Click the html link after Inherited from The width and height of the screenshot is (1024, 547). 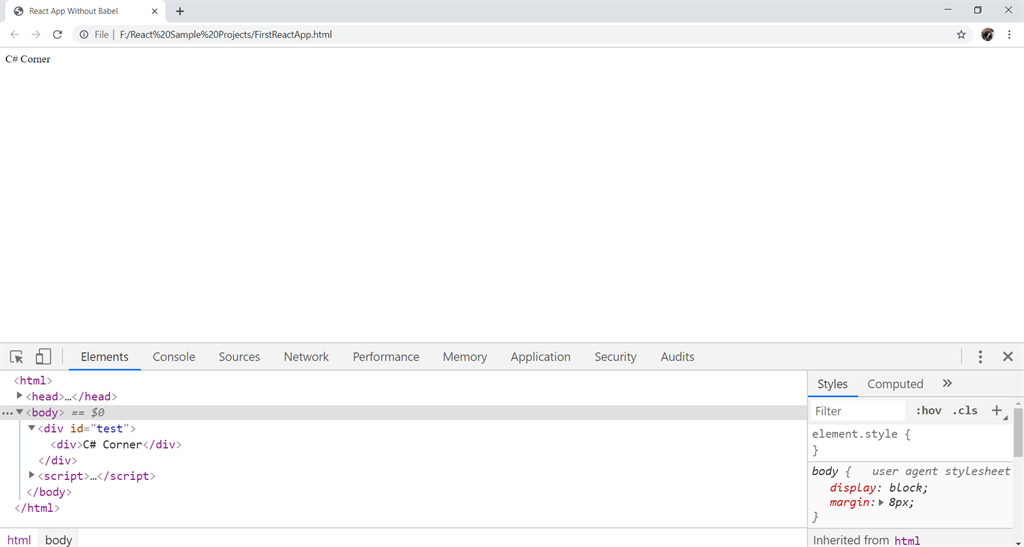(907, 540)
